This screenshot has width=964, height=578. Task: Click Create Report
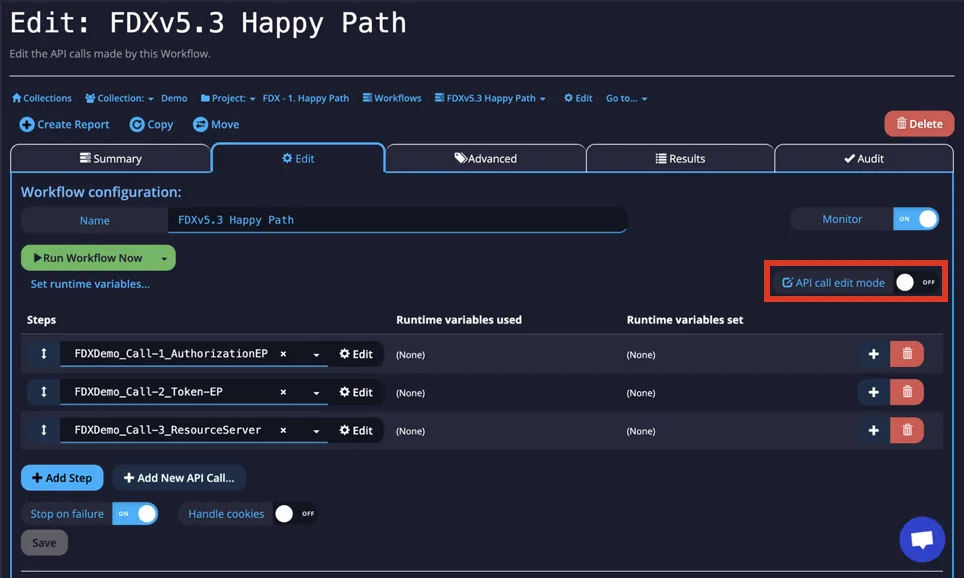(x=65, y=124)
